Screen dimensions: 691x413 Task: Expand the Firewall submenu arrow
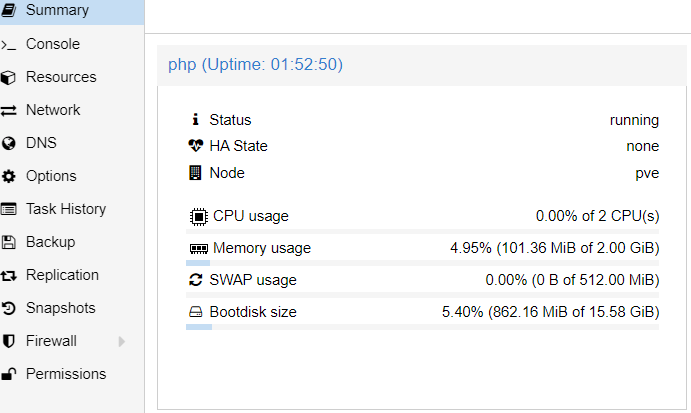point(122,341)
